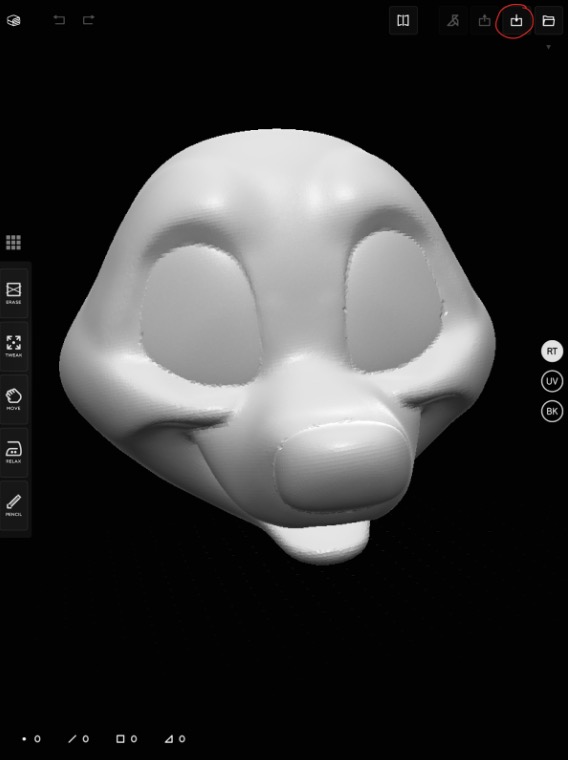Select the Relax iron tool
The width and height of the screenshot is (568, 760).
[14, 452]
